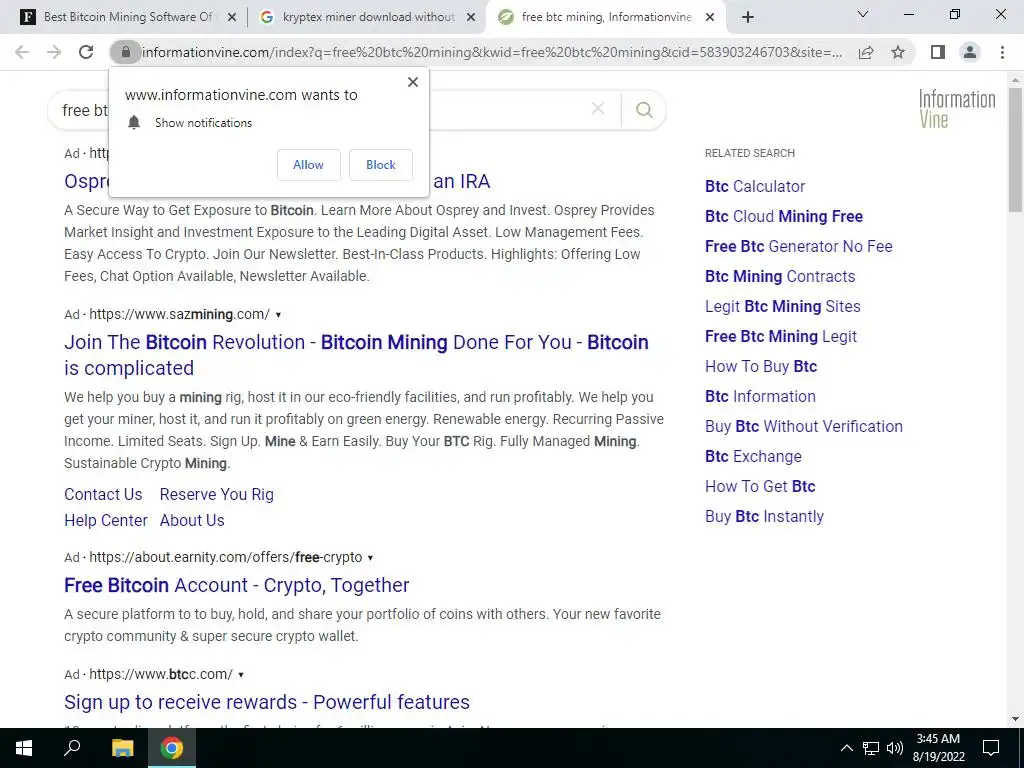Open the Windows Start menu
This screenshot has width=1024, height=768.
[24, 748]
